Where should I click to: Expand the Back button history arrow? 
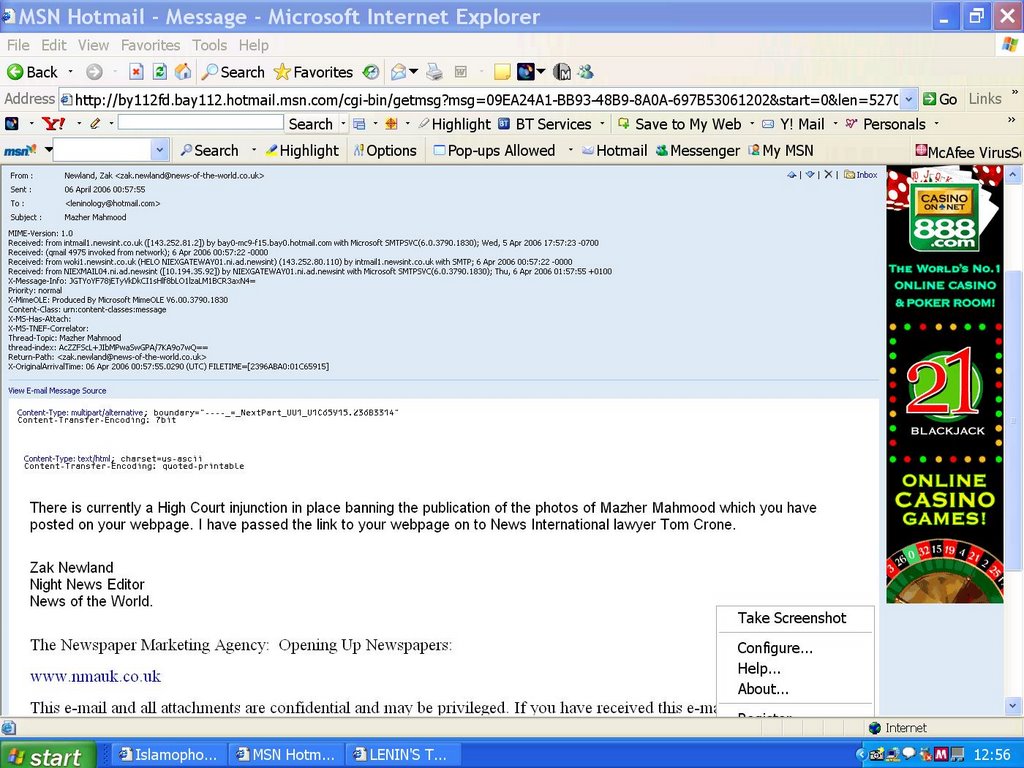[x=70, y=72]
